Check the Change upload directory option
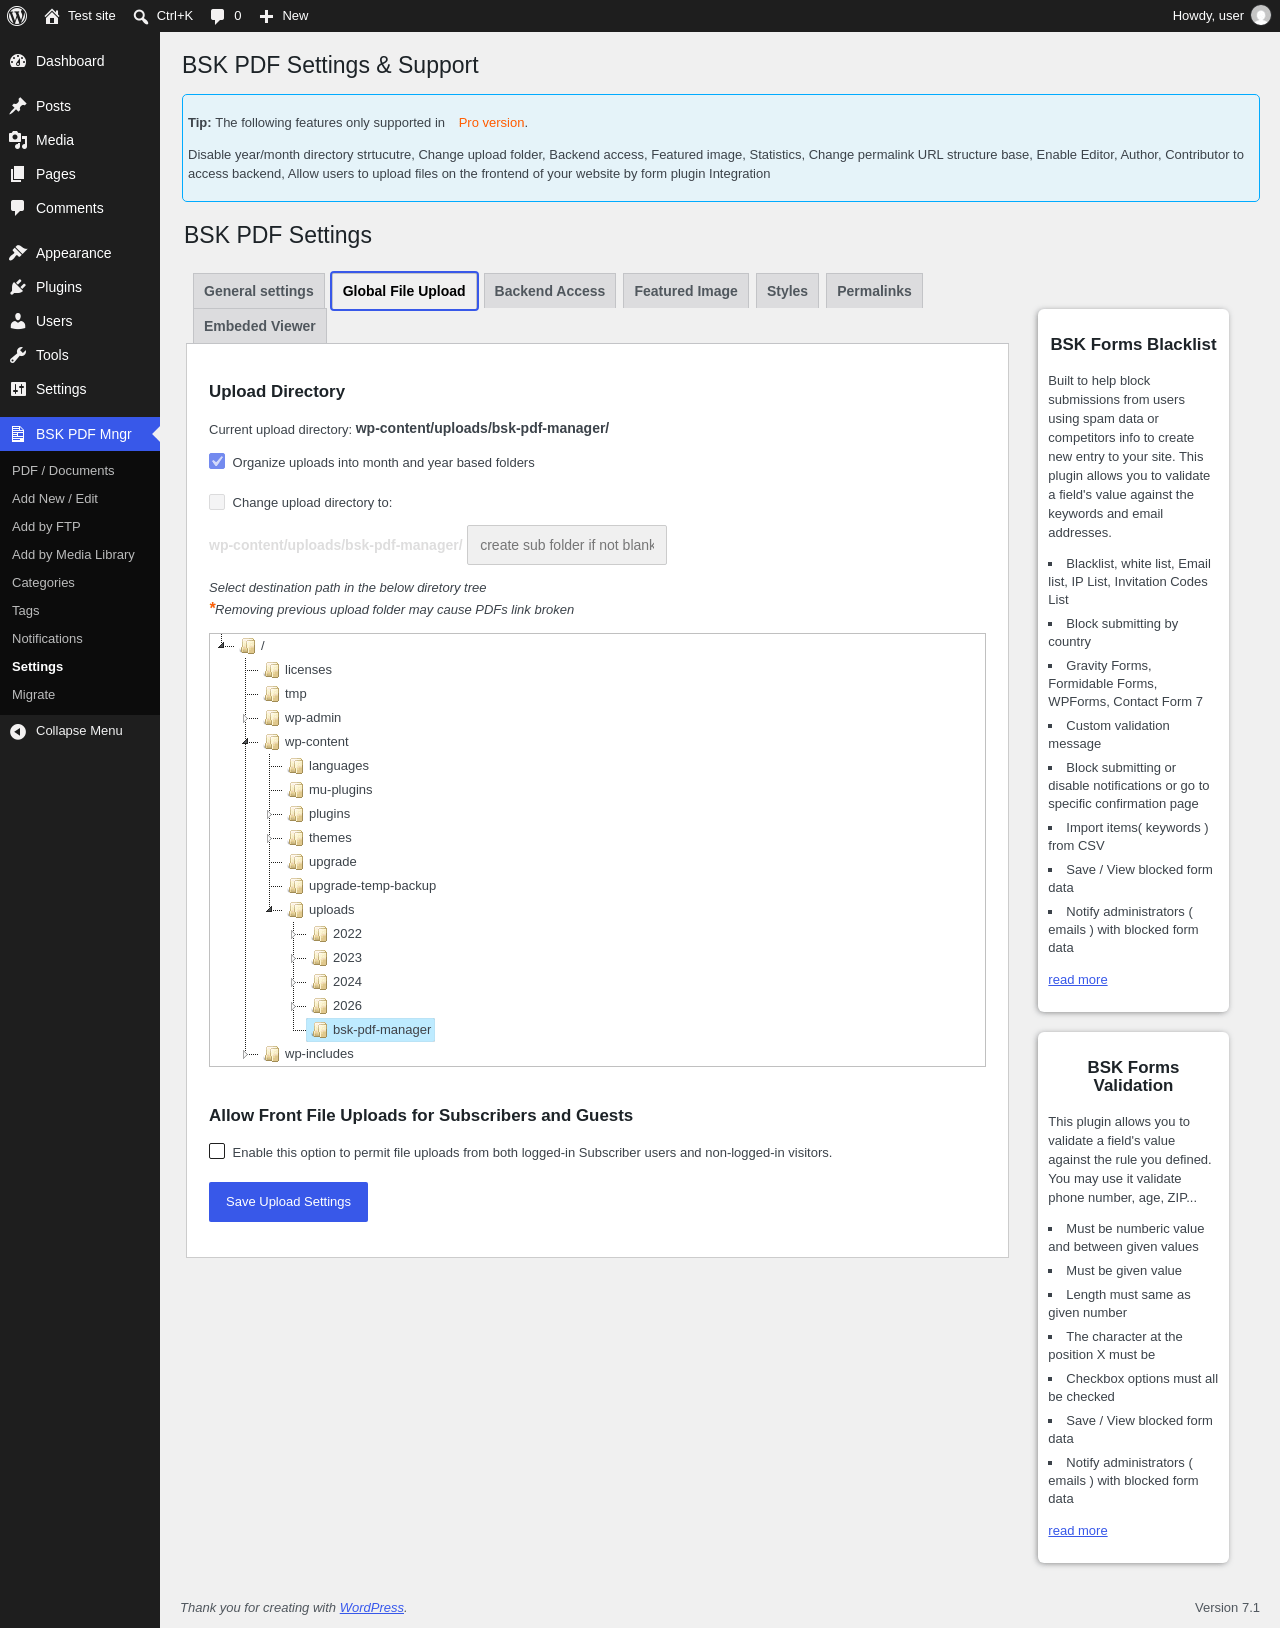 coord(217,502)
